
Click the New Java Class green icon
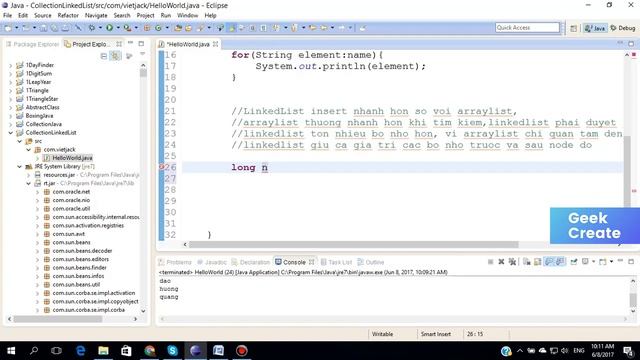pyautogui.click(x=158, y=28)
